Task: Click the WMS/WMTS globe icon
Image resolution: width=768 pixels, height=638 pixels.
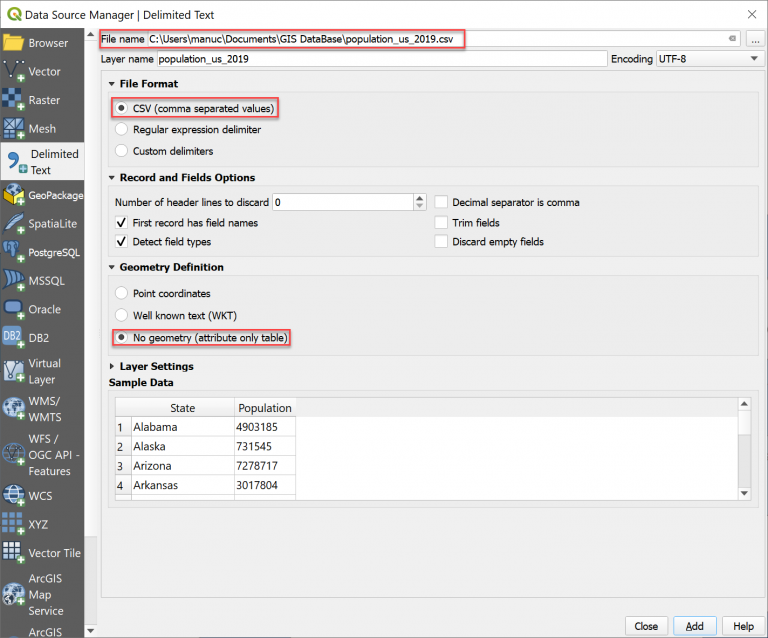Action: [x=13, y=407]
